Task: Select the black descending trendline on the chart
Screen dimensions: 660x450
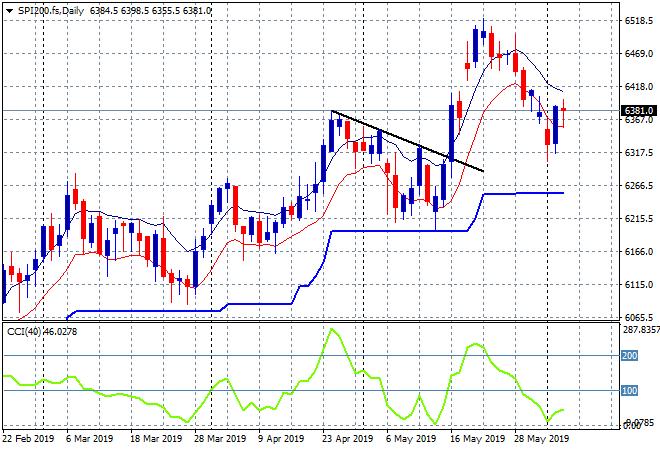Action: (407, 141)
